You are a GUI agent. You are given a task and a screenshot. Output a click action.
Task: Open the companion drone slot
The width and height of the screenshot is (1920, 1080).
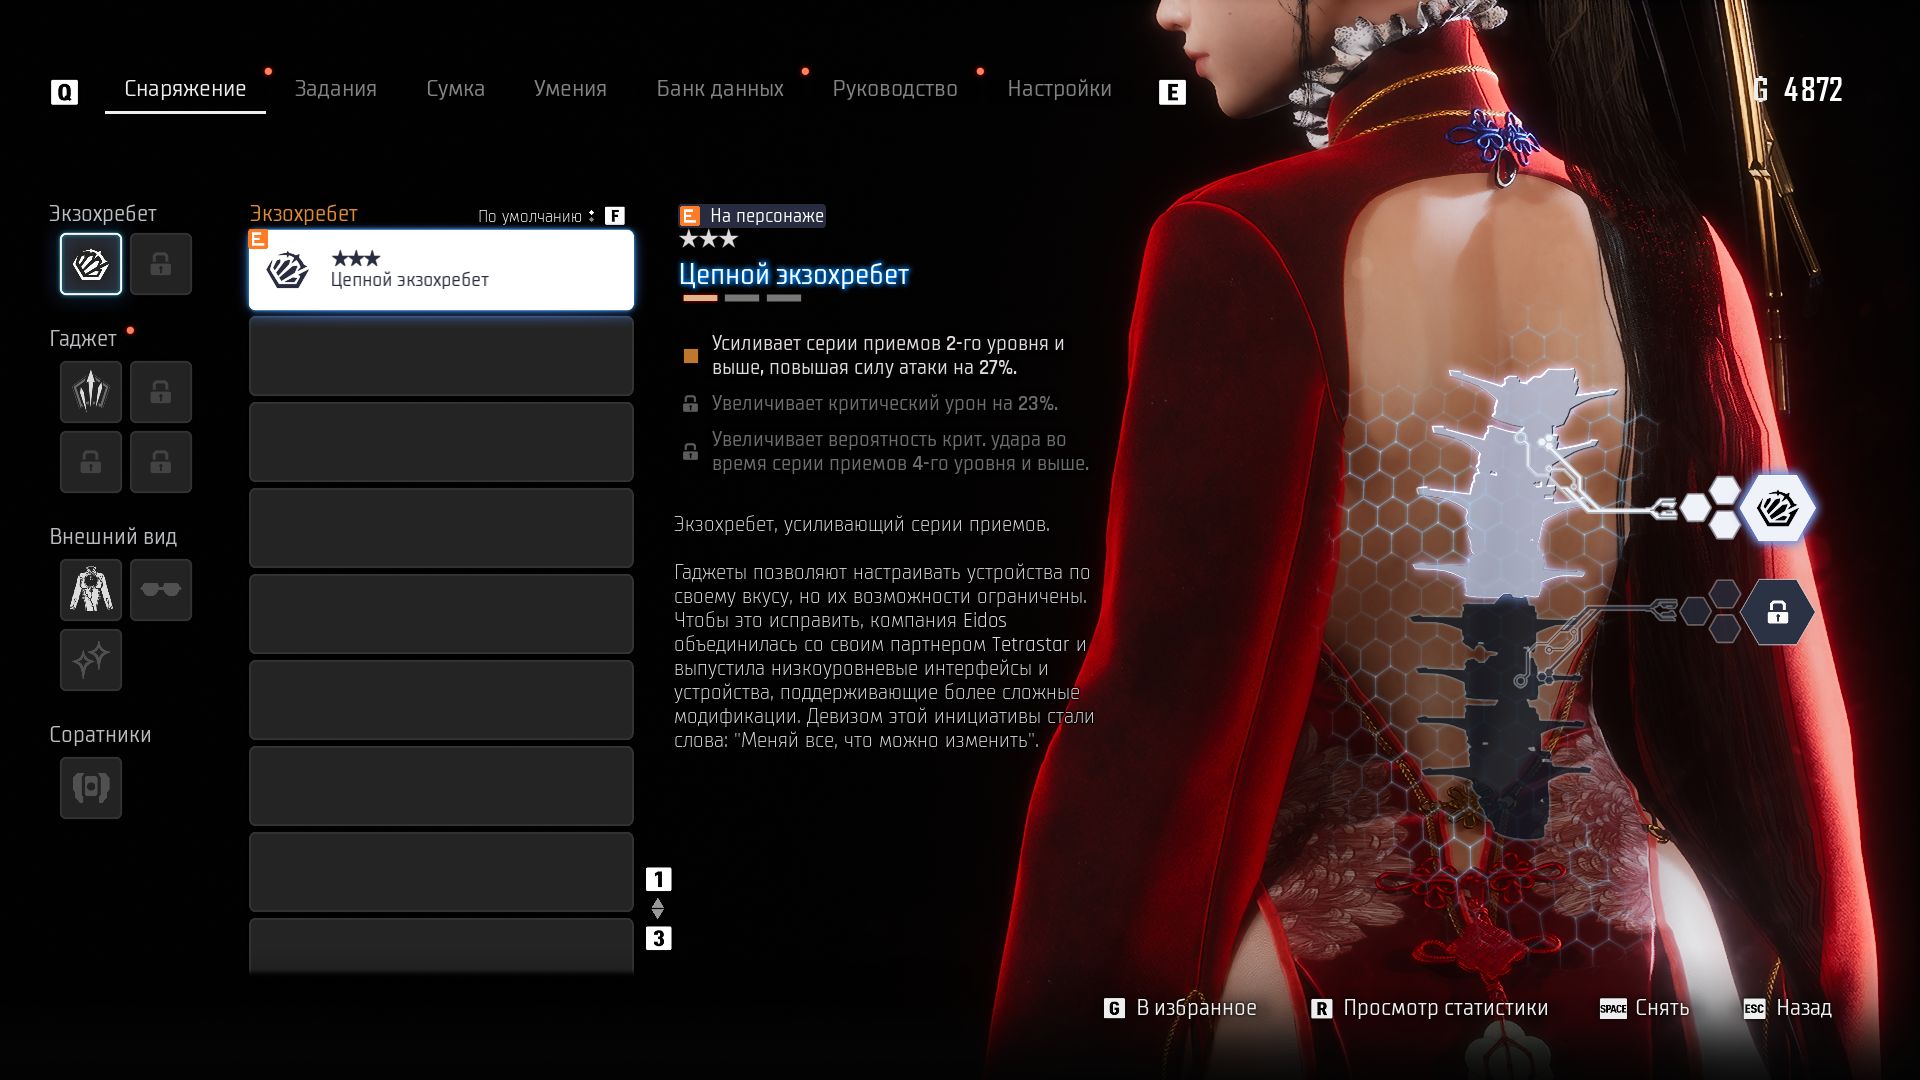click(x=91, y=787)
